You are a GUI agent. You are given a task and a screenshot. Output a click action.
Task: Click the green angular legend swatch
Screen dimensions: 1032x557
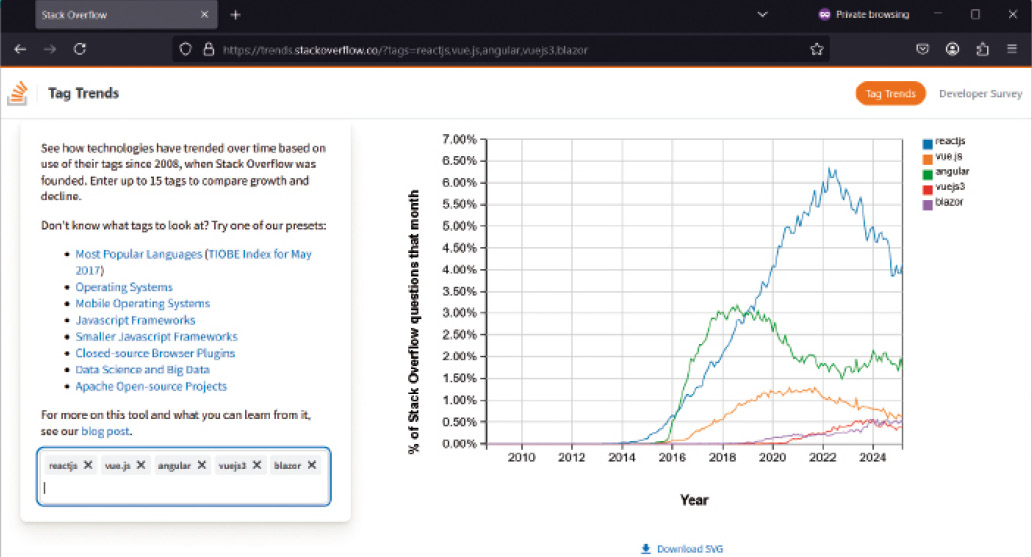927,174
